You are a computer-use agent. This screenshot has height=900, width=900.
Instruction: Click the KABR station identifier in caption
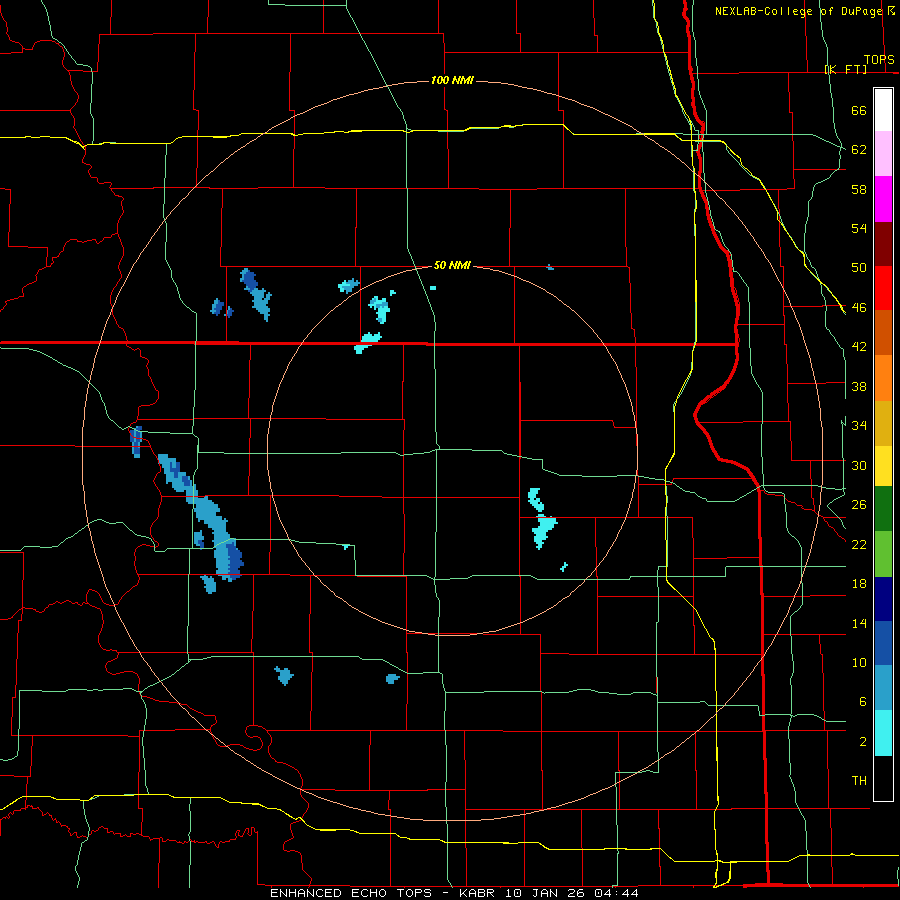pos(479,893)
